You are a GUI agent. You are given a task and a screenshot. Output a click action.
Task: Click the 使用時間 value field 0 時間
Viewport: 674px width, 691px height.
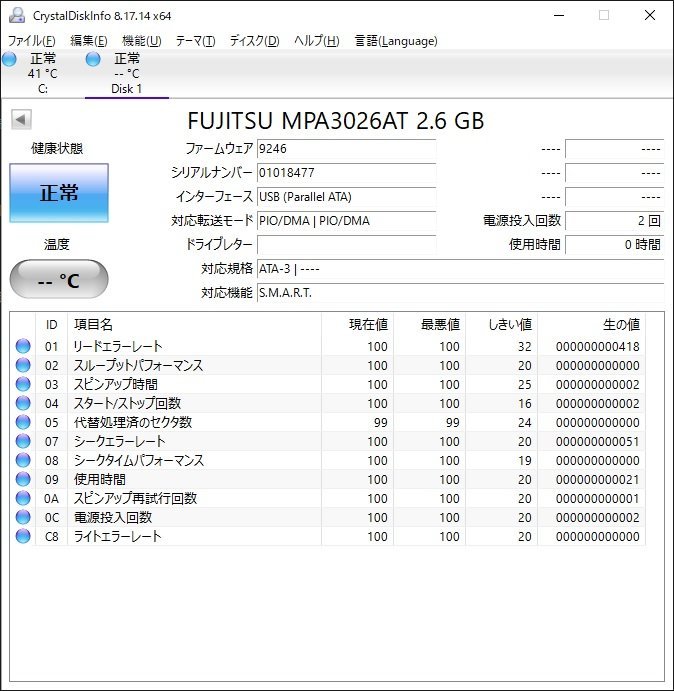click(x=614, y=245)
